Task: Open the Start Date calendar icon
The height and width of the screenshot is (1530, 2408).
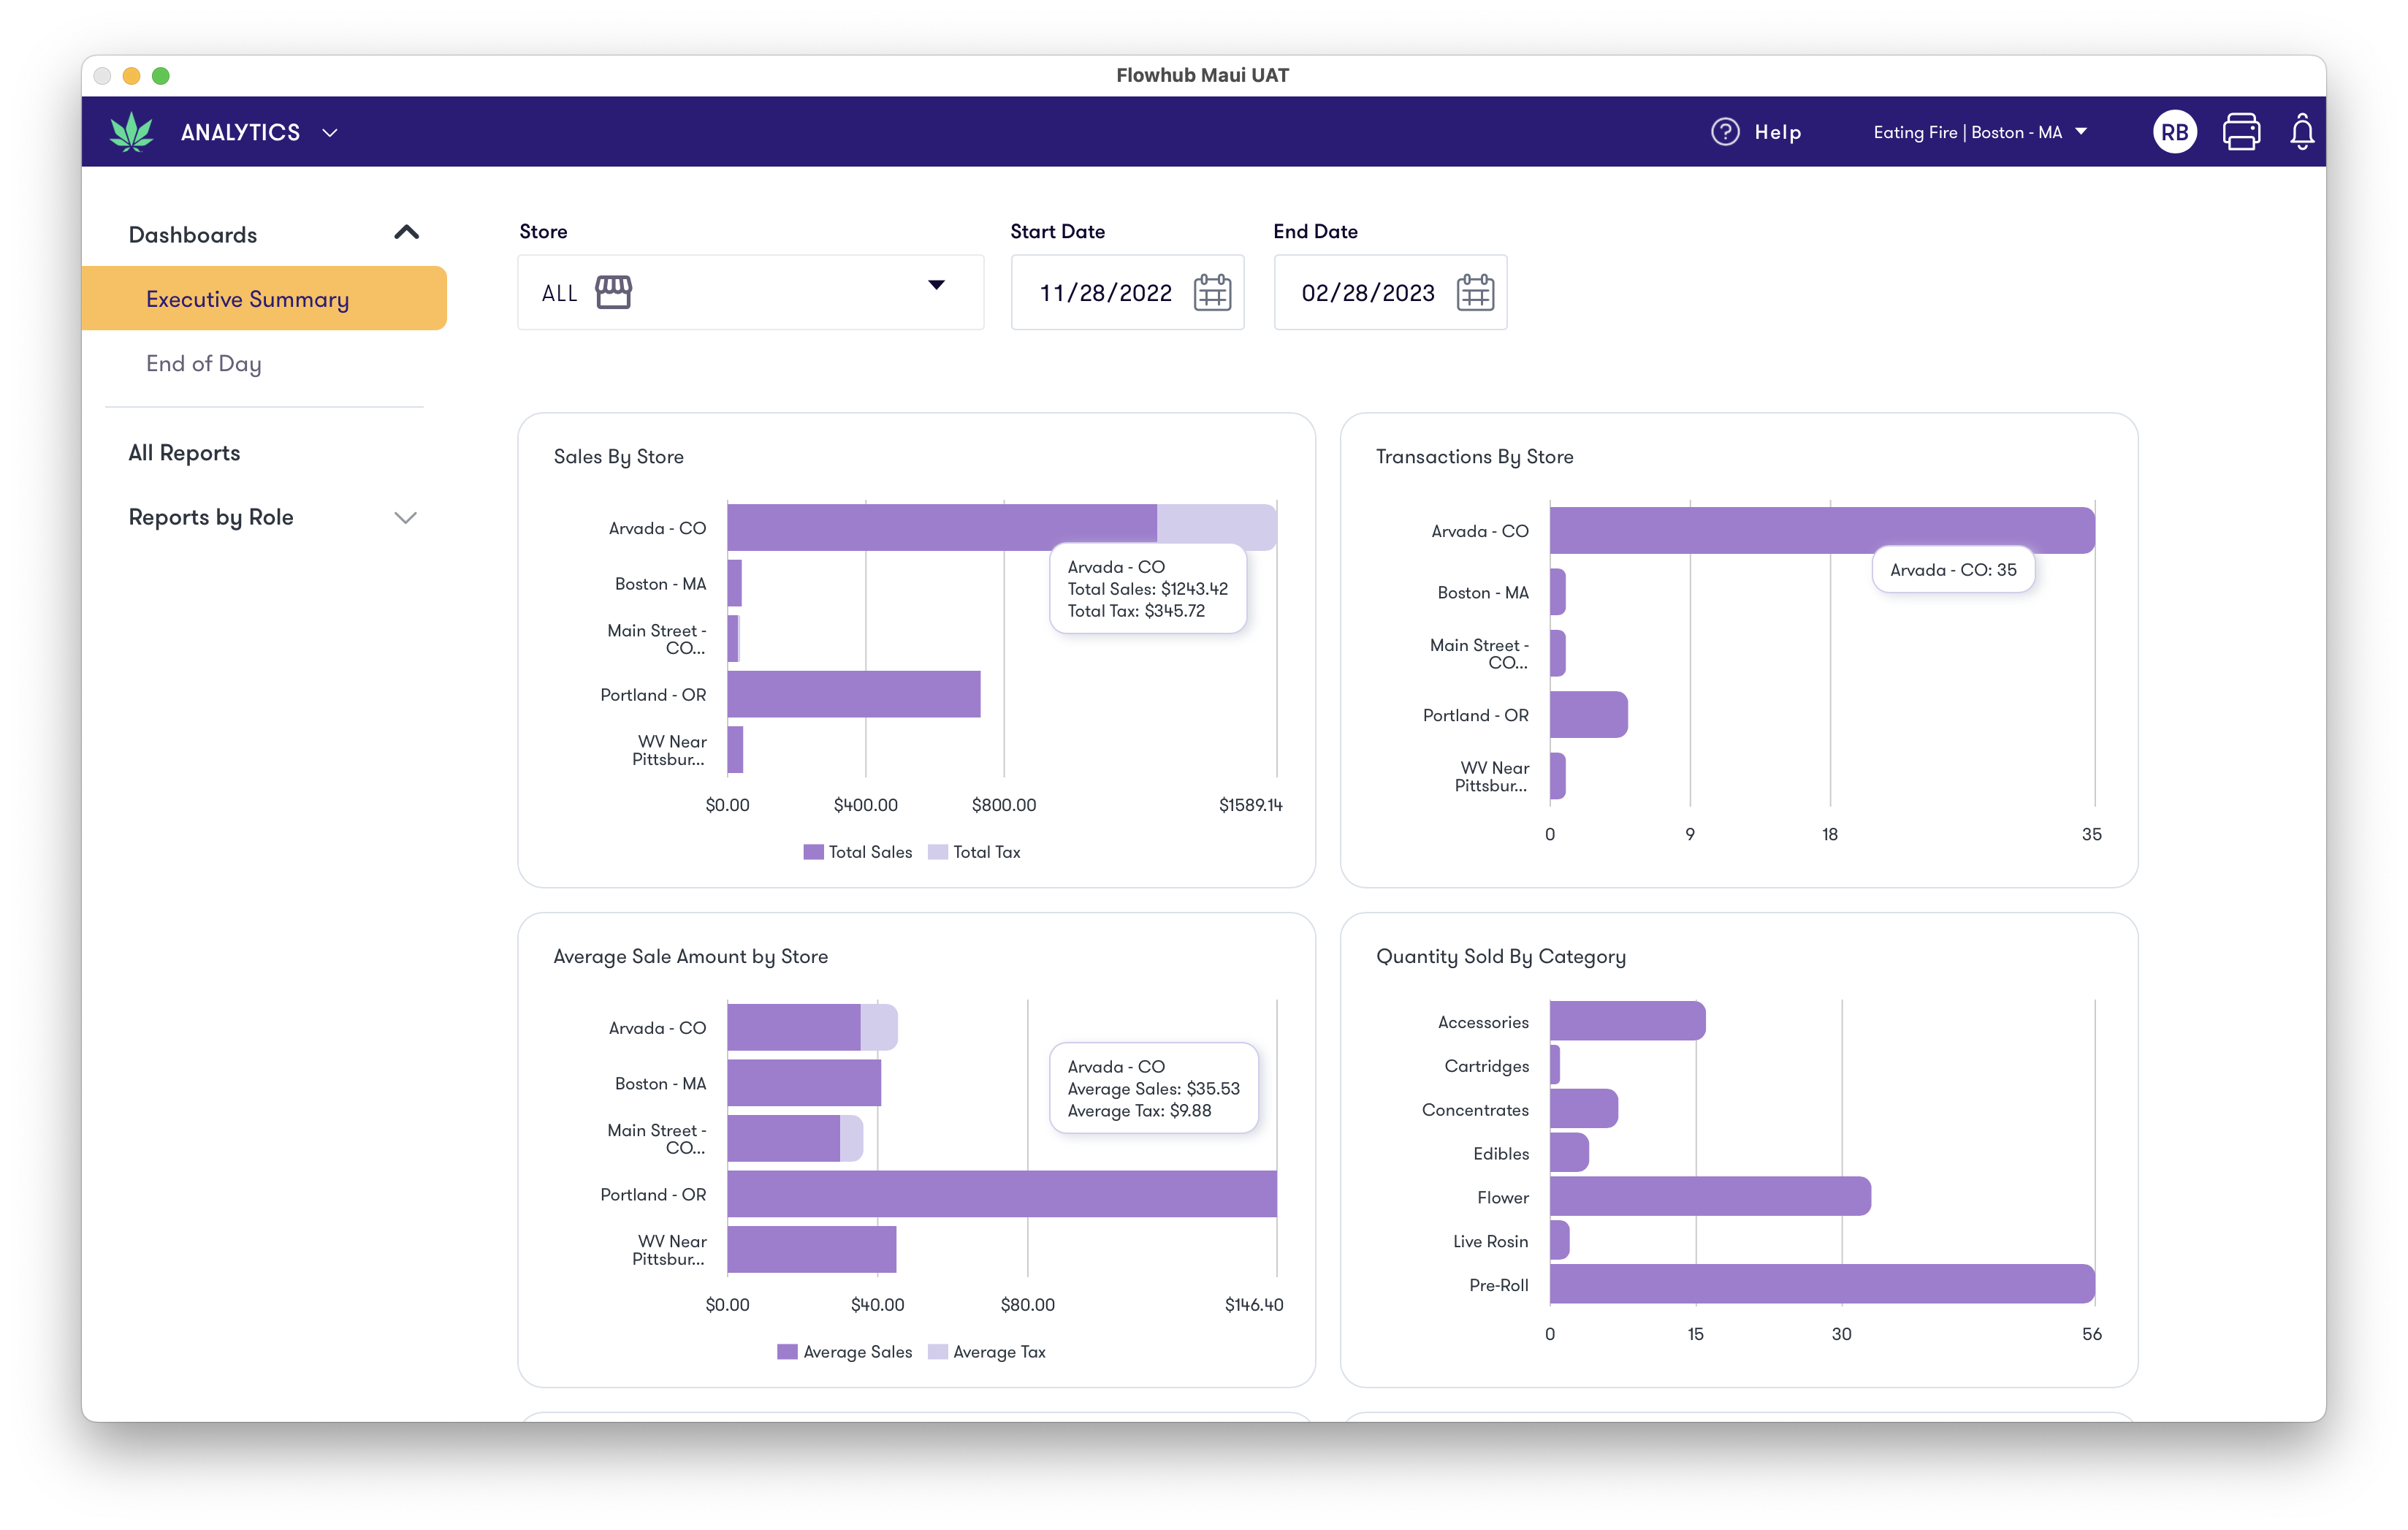Action: click(x=1212, y=293)
